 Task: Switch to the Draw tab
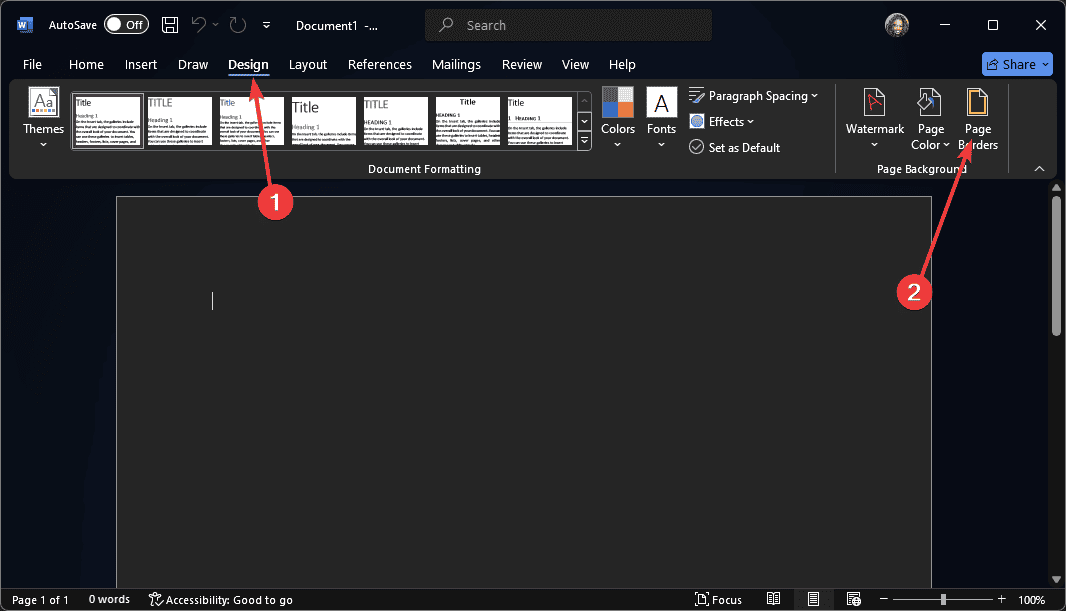tap(193, 65)
